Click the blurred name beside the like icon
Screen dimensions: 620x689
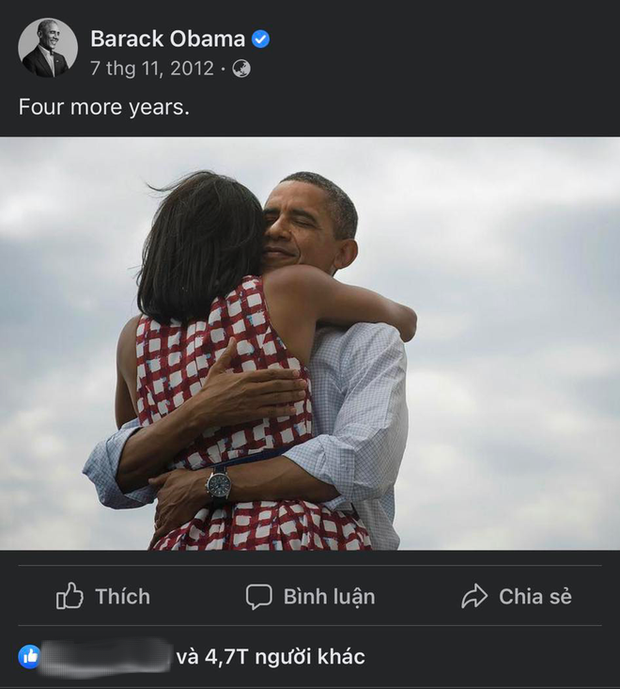(x=108, y=657)
